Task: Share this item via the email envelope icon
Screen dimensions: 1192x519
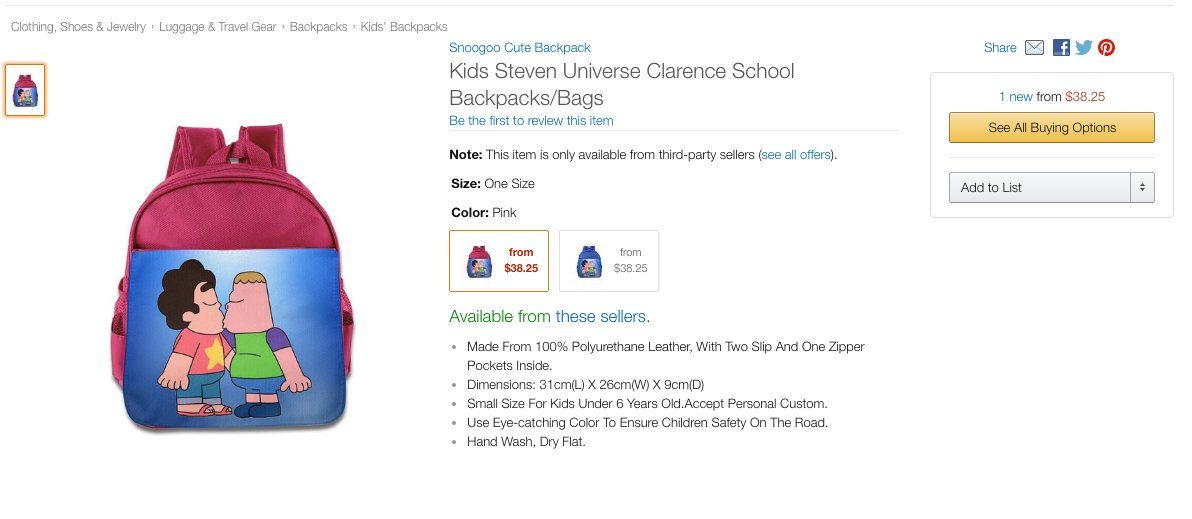Action: click(x=1034, y=48)
